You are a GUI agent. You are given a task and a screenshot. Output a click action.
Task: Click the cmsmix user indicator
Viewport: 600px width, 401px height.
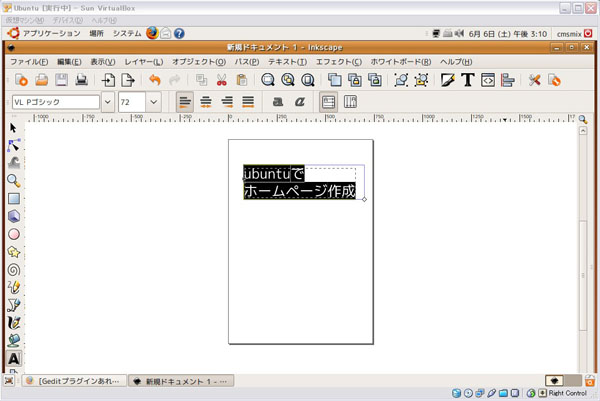(569, 34)
